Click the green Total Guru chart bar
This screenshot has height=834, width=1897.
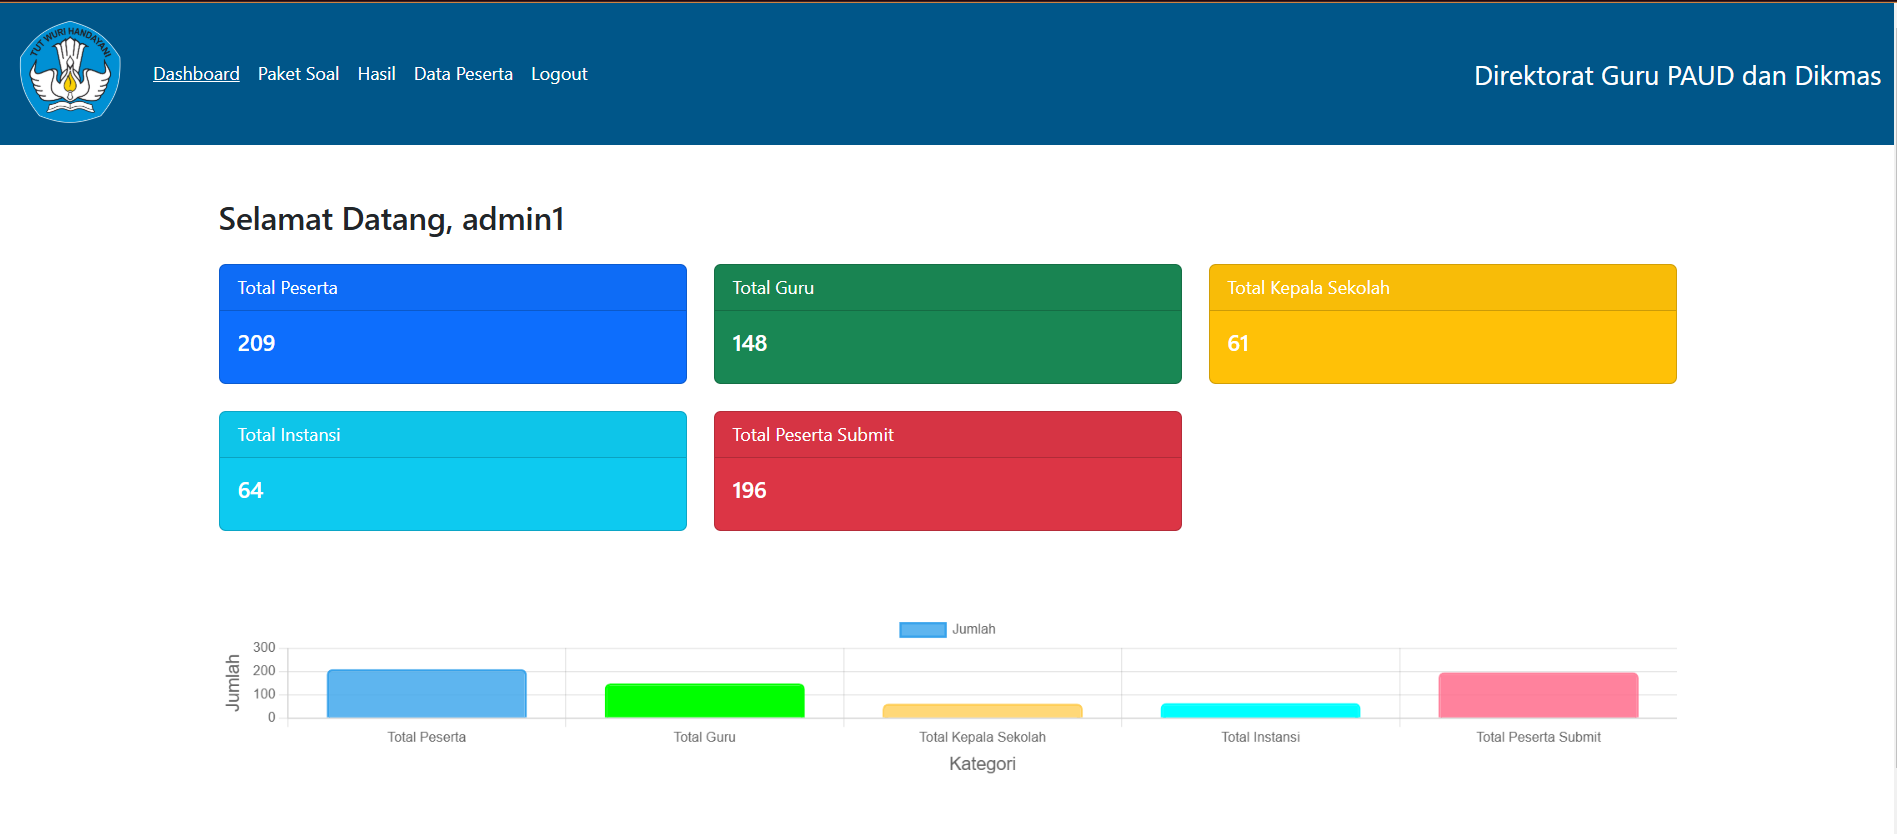point(704,701)
